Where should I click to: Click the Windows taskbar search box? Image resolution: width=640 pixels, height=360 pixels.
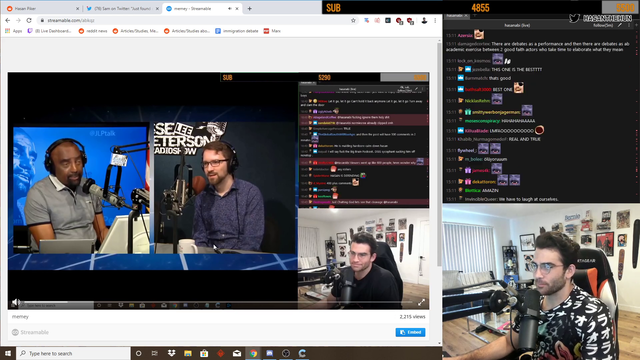73,353
